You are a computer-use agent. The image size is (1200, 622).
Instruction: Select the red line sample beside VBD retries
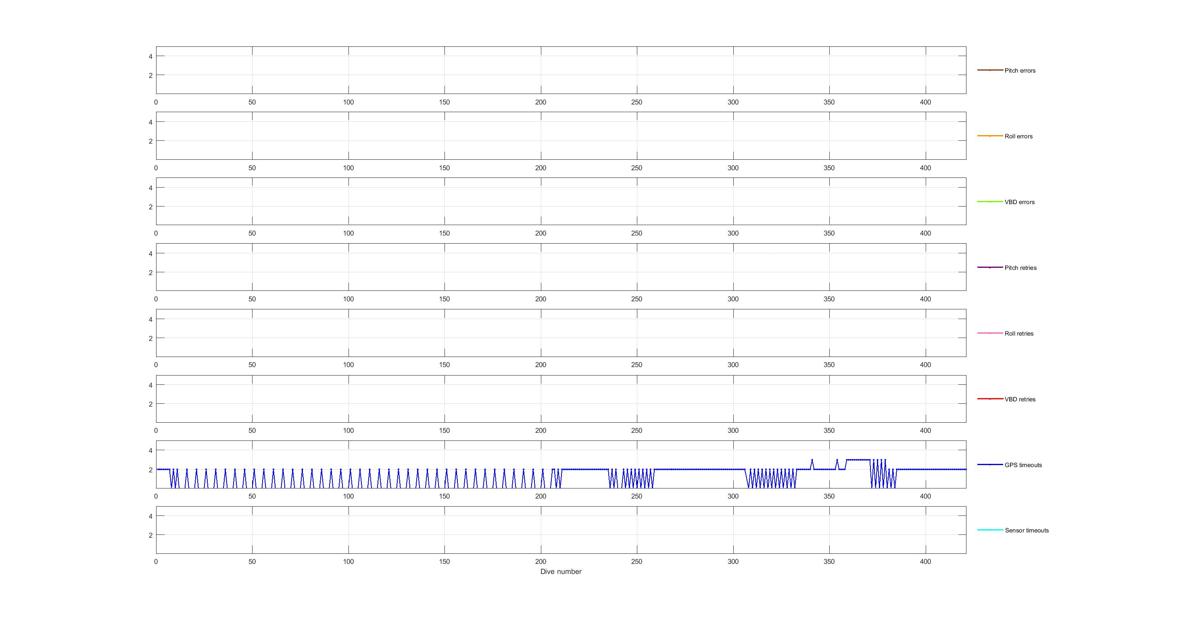tap(990, 399)
